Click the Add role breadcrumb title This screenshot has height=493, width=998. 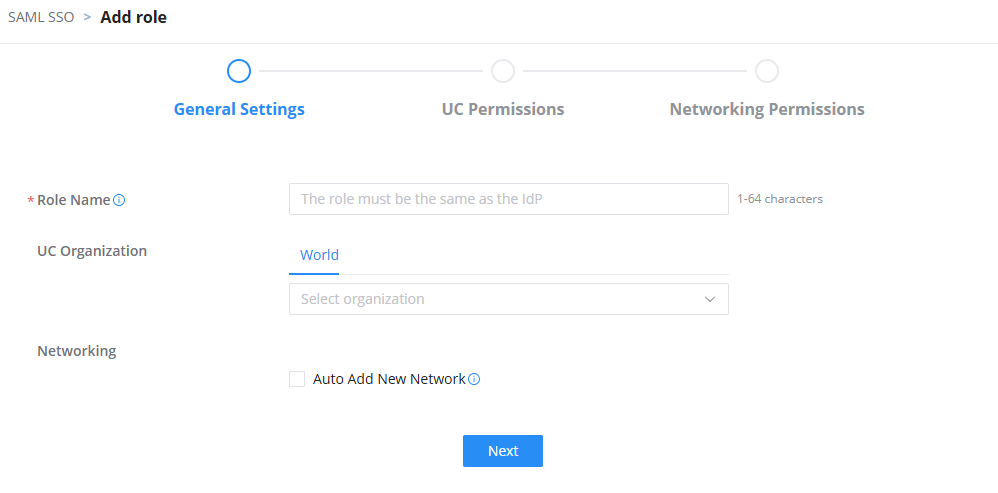(x=134, y=17)
